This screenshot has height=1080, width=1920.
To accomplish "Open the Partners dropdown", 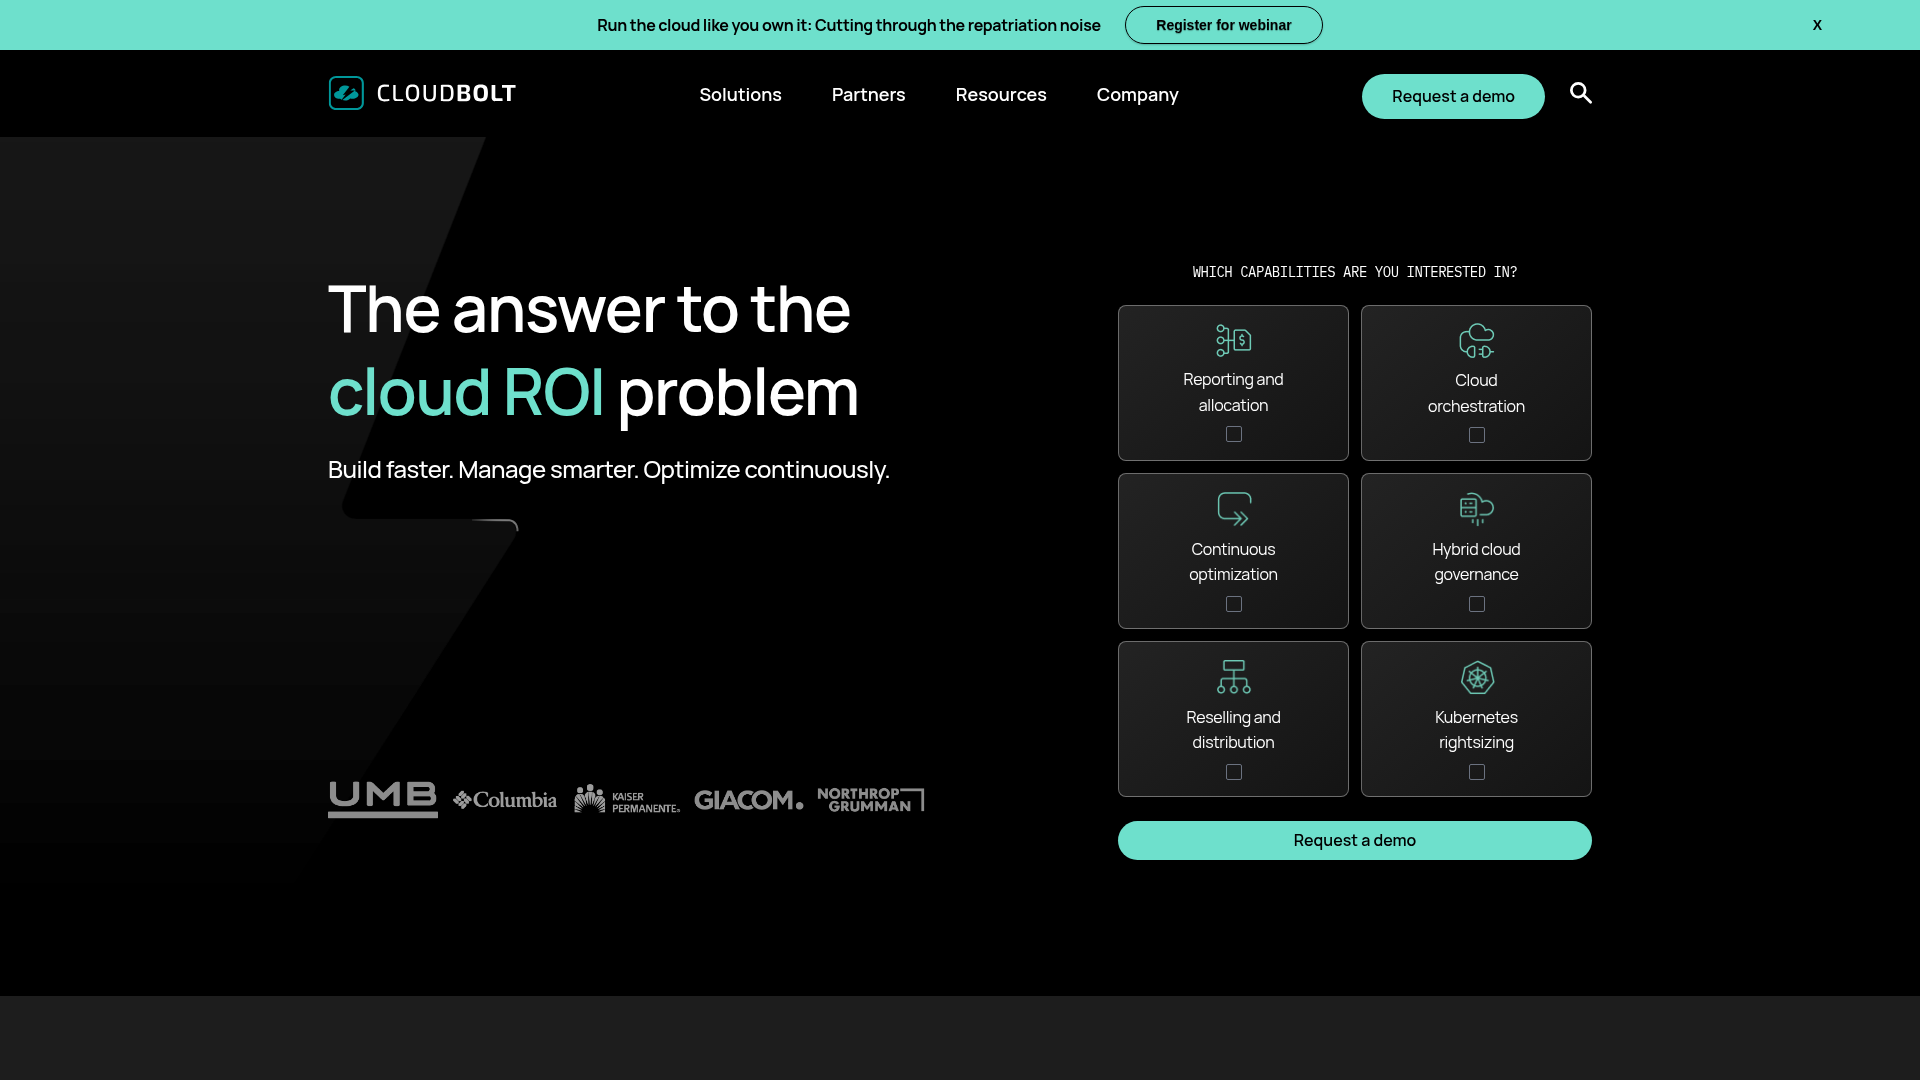I will (x=868, y=94).
